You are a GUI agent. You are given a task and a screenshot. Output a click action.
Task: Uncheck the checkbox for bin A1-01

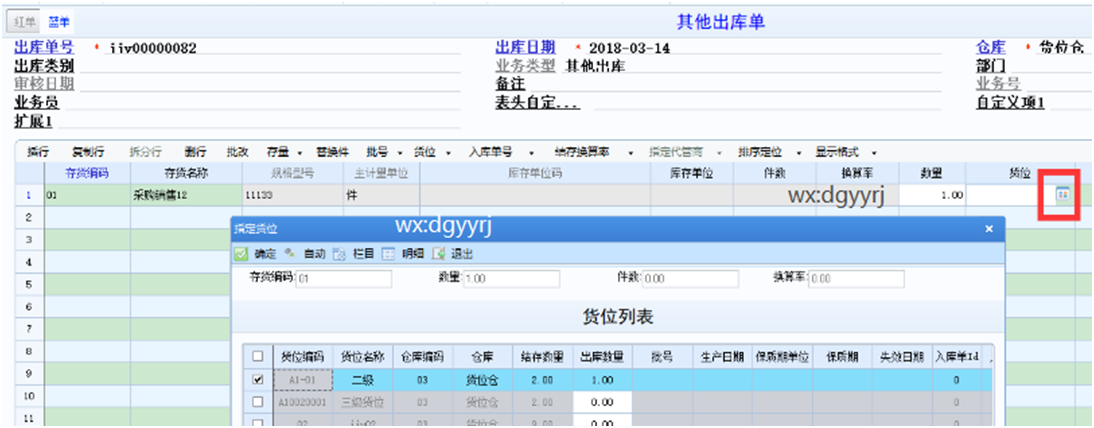257,379
